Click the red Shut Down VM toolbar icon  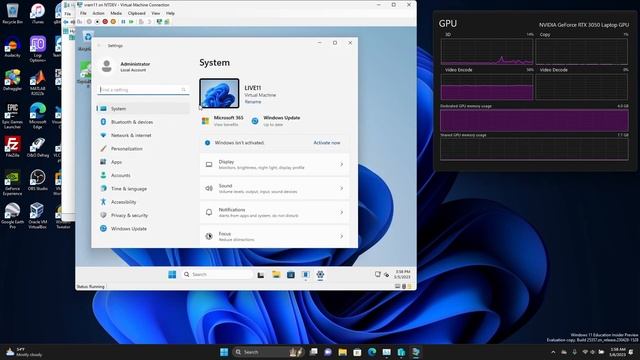105,22
